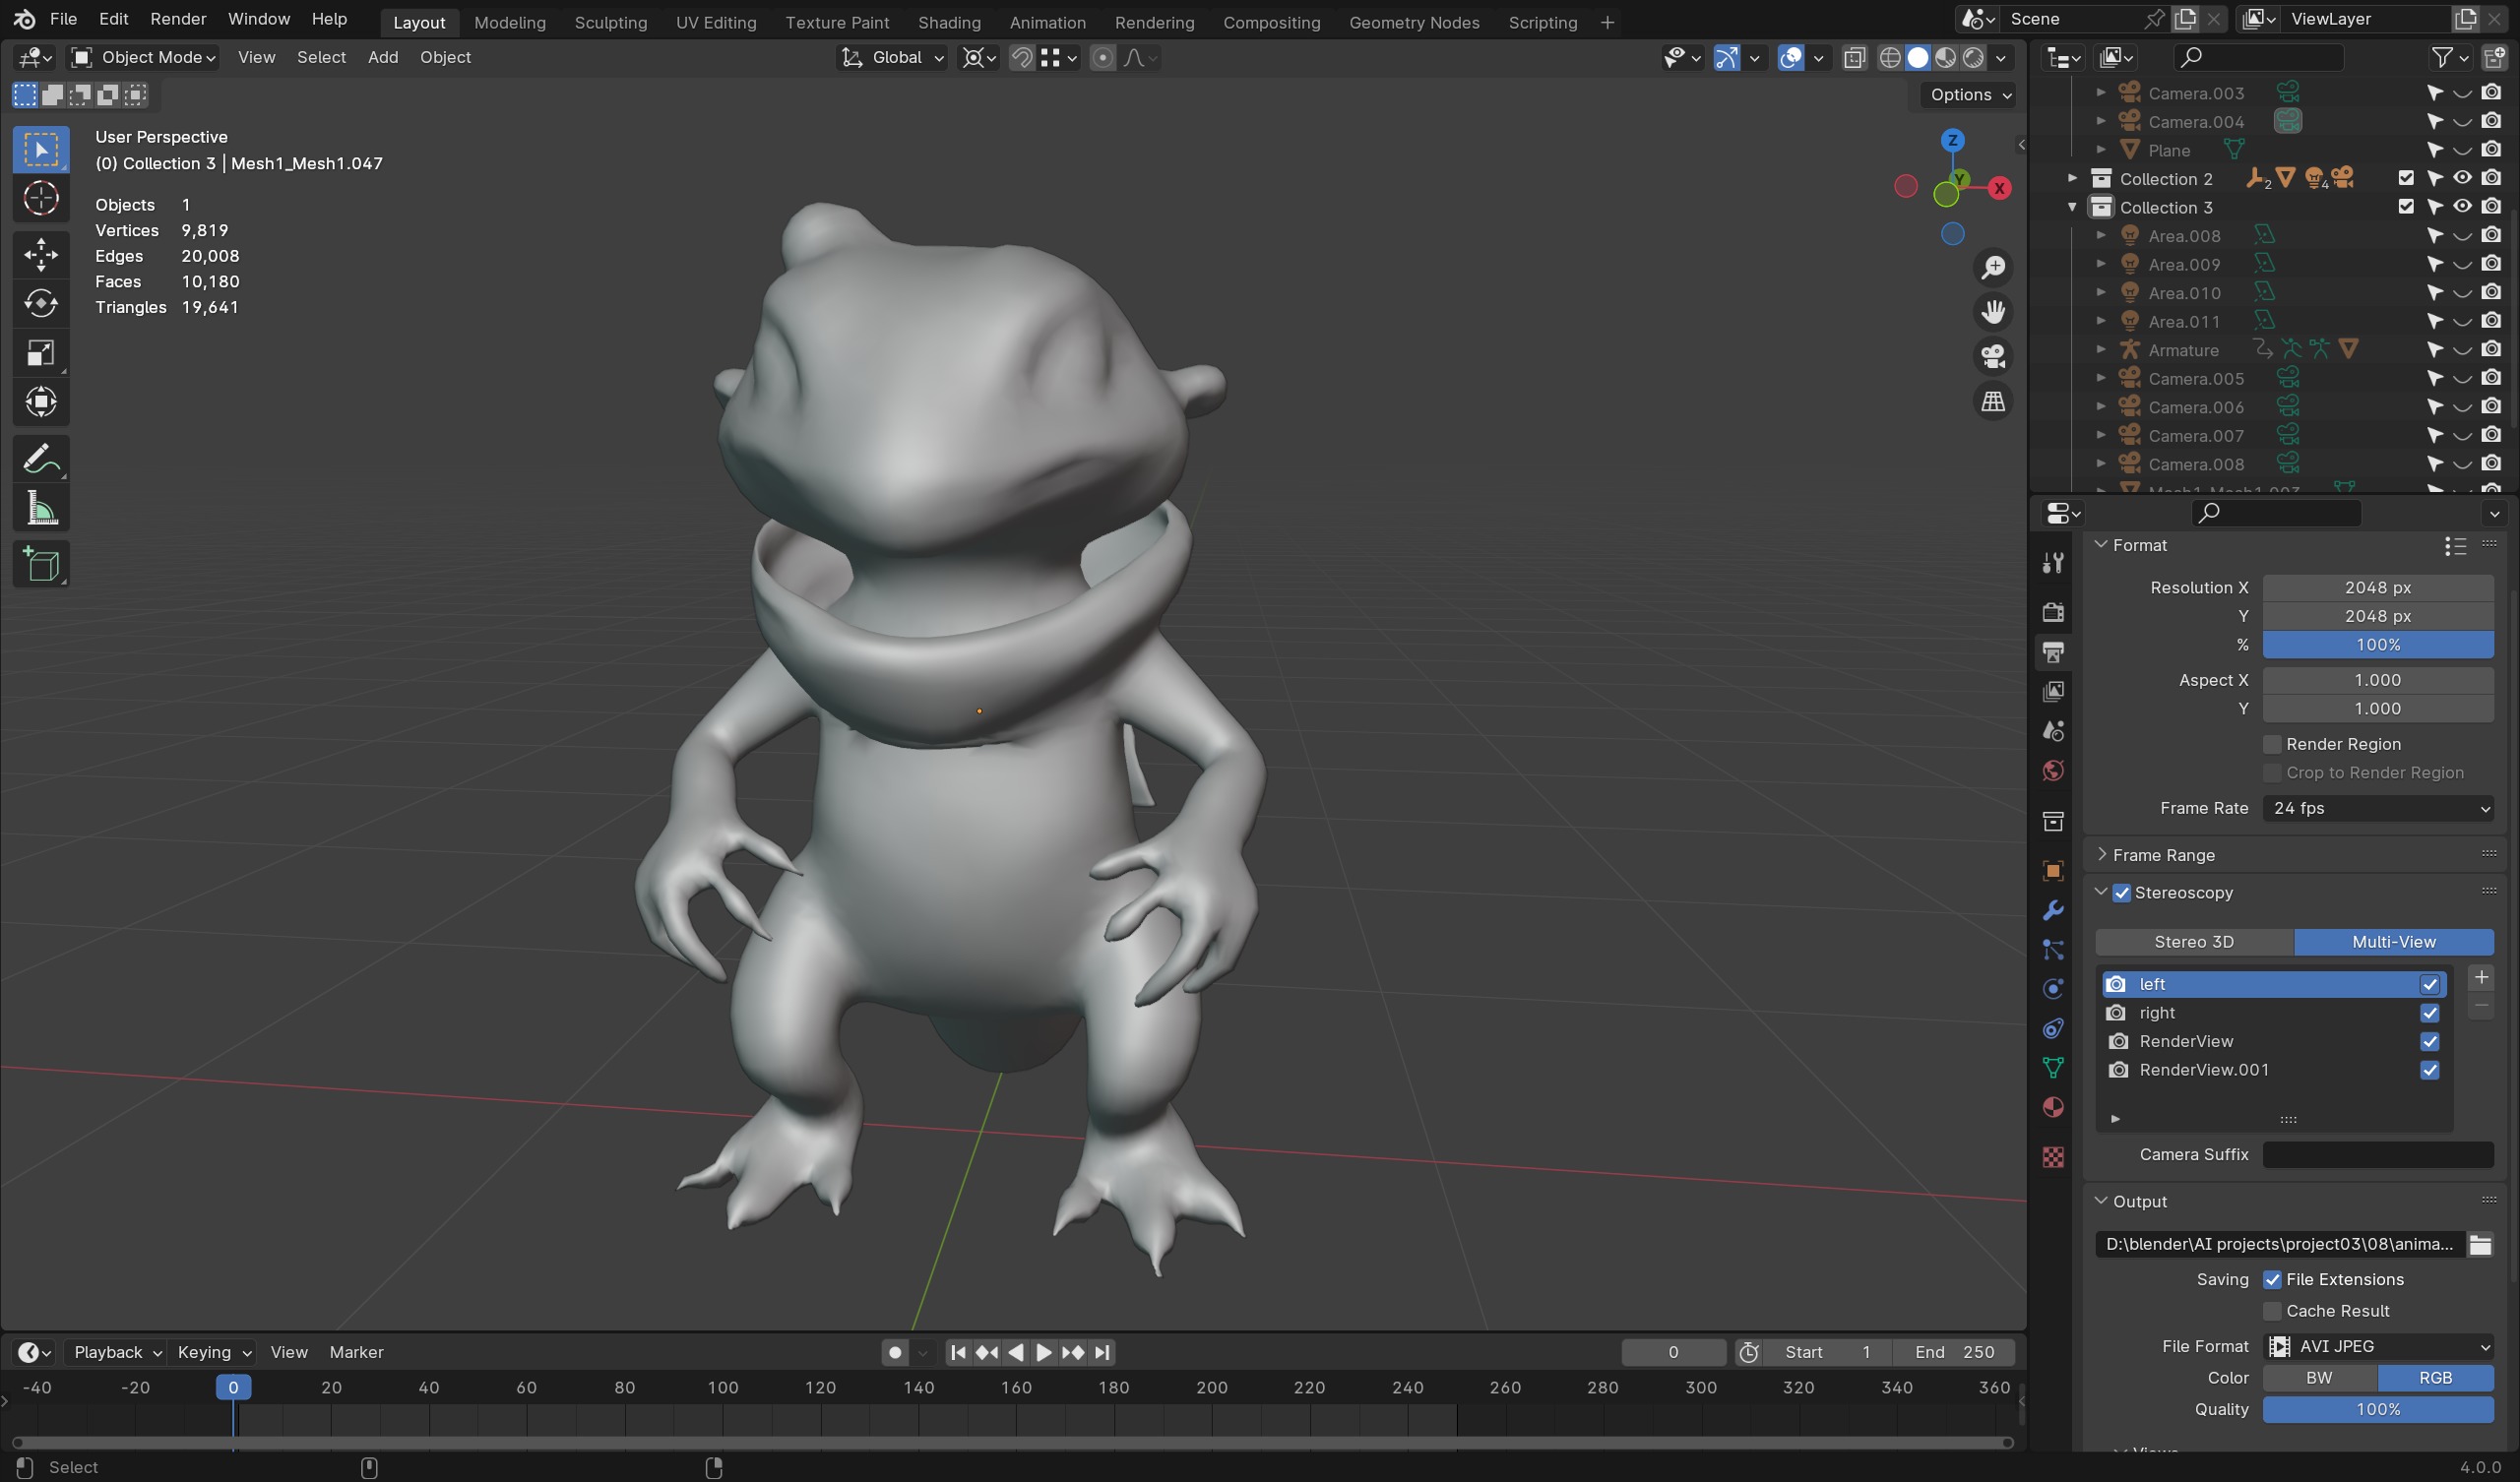Choose the Add Cube tool
Screen dimensions: 2520x1482
coord(41,565)
